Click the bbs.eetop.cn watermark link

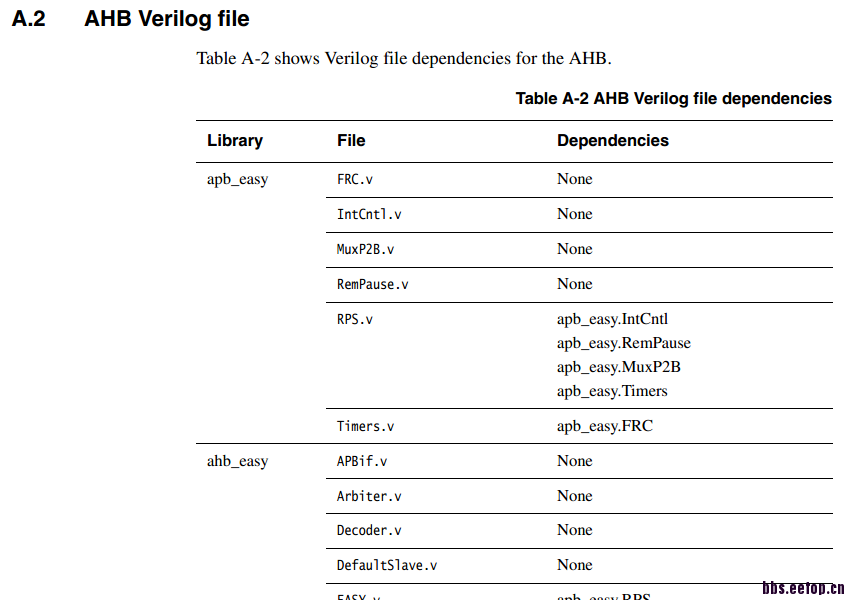[x=803, y=588]
